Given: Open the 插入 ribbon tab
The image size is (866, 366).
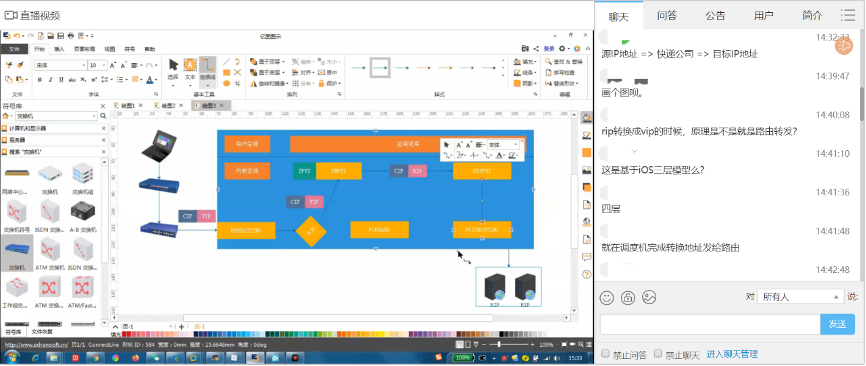Looking at the screenshot, I should (x=59, y=49).
